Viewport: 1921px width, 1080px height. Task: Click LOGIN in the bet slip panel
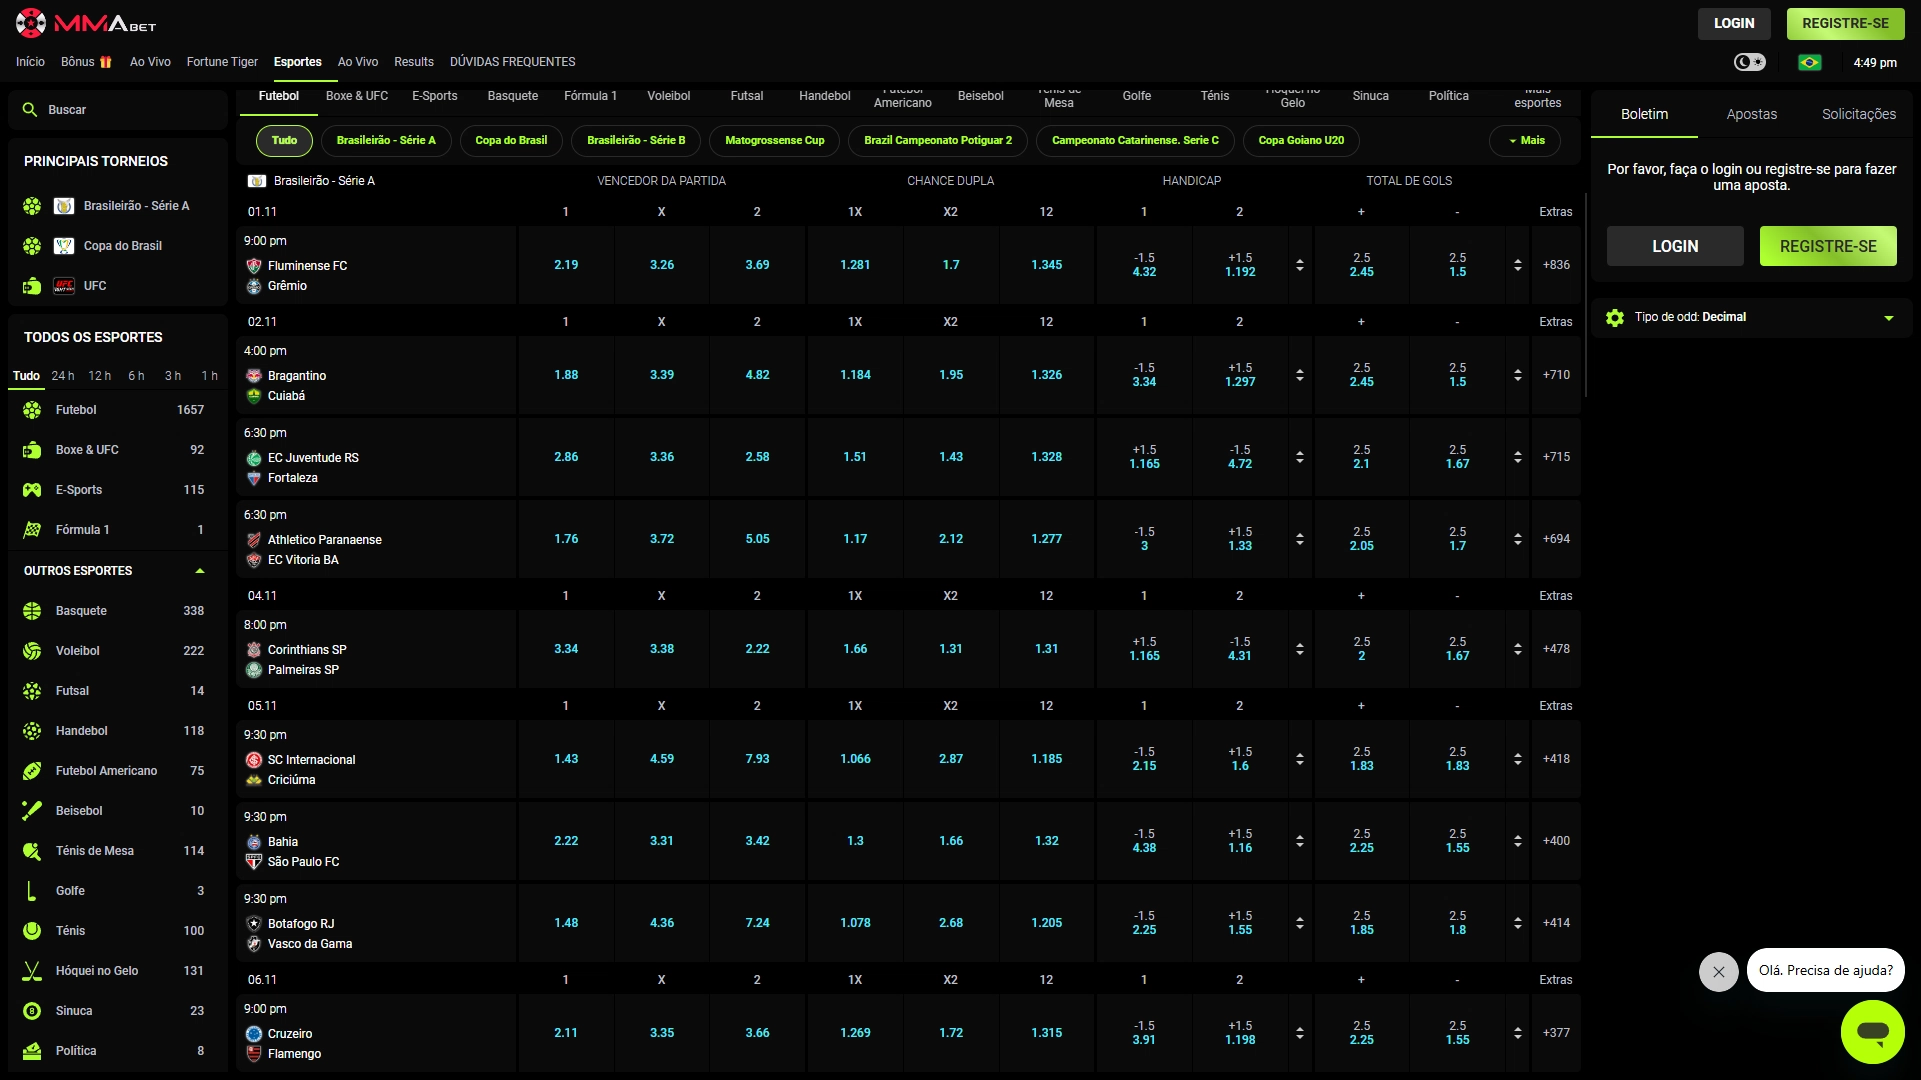(x=1674, y=246)
